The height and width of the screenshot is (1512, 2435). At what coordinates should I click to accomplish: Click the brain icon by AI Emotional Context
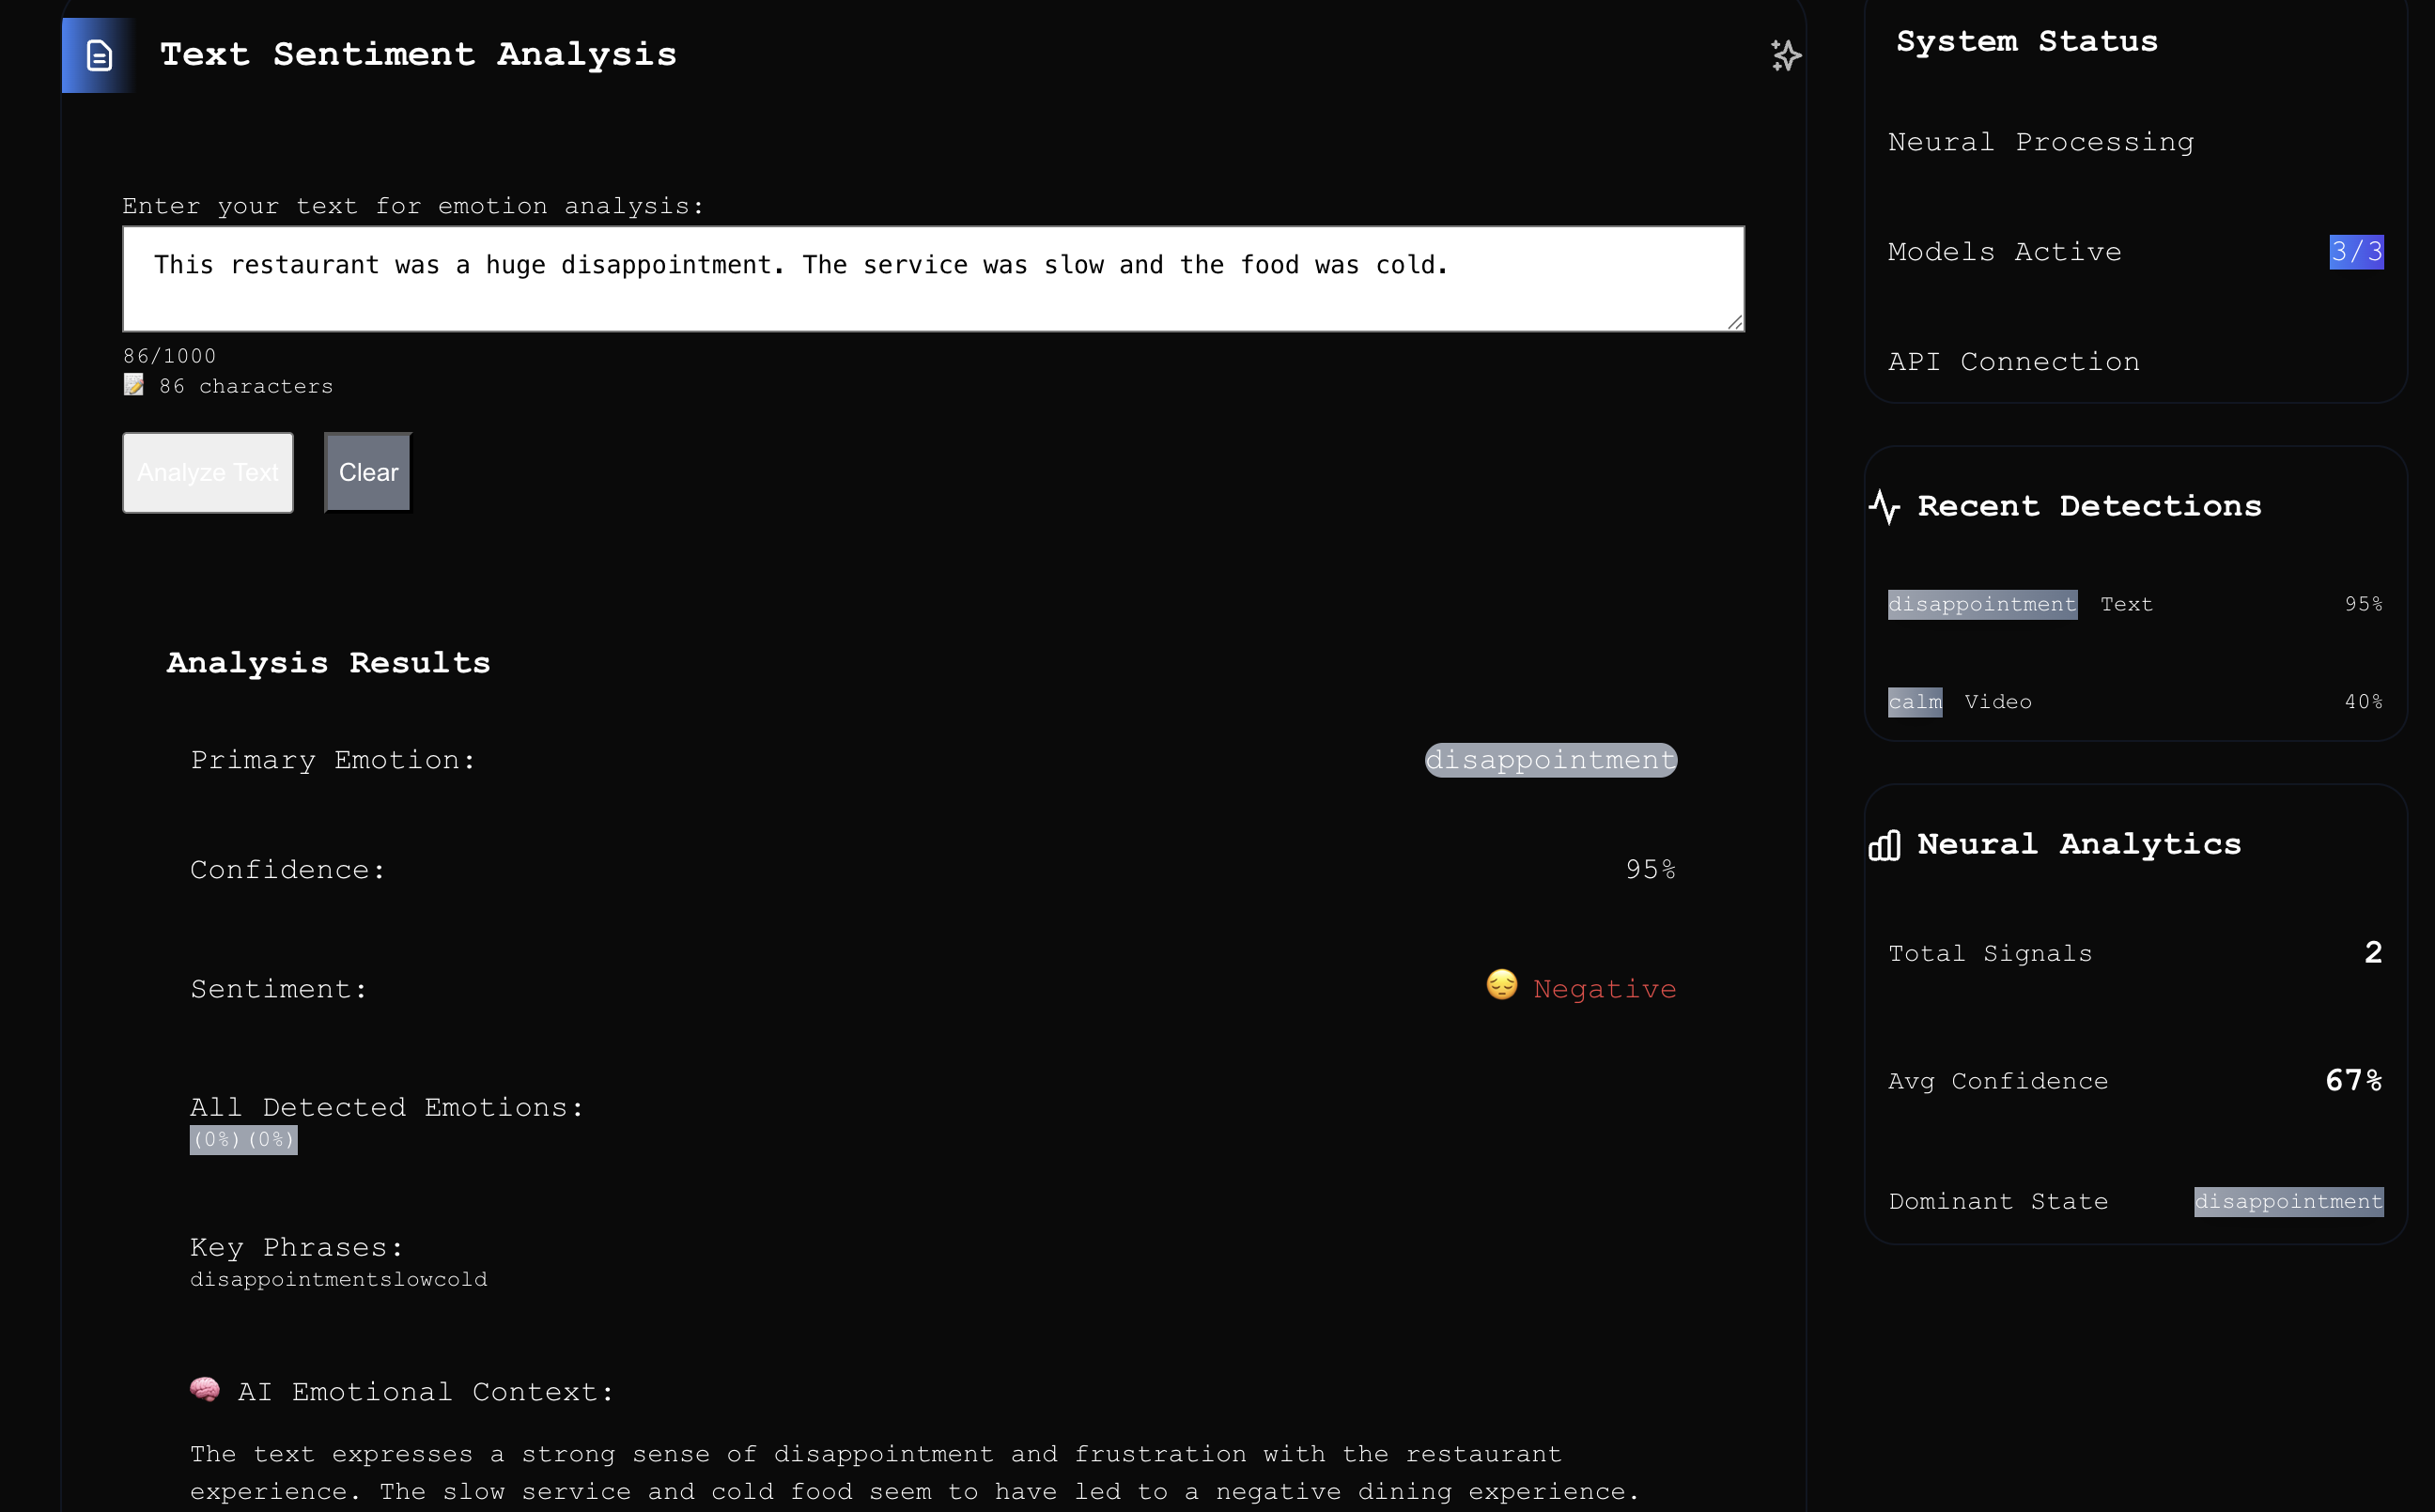(x=205, y=1390)
